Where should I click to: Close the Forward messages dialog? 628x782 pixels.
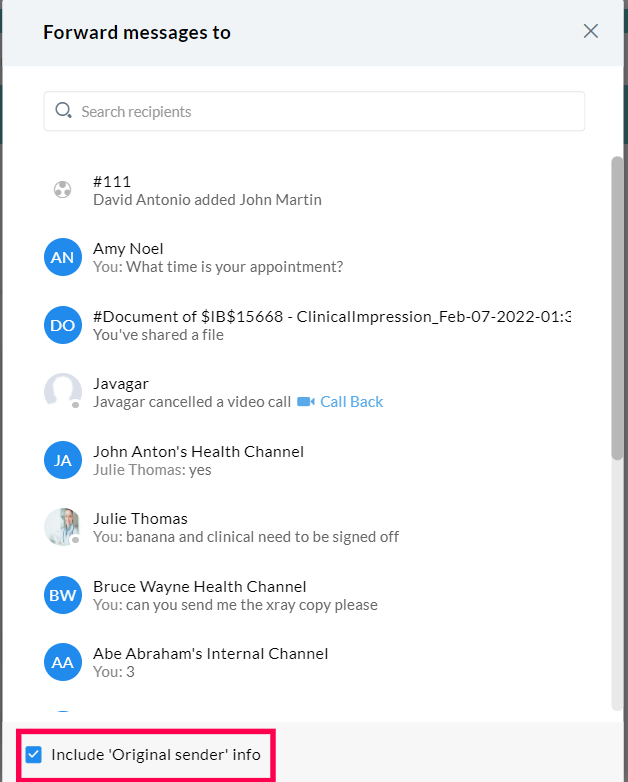tap(591, 31)
